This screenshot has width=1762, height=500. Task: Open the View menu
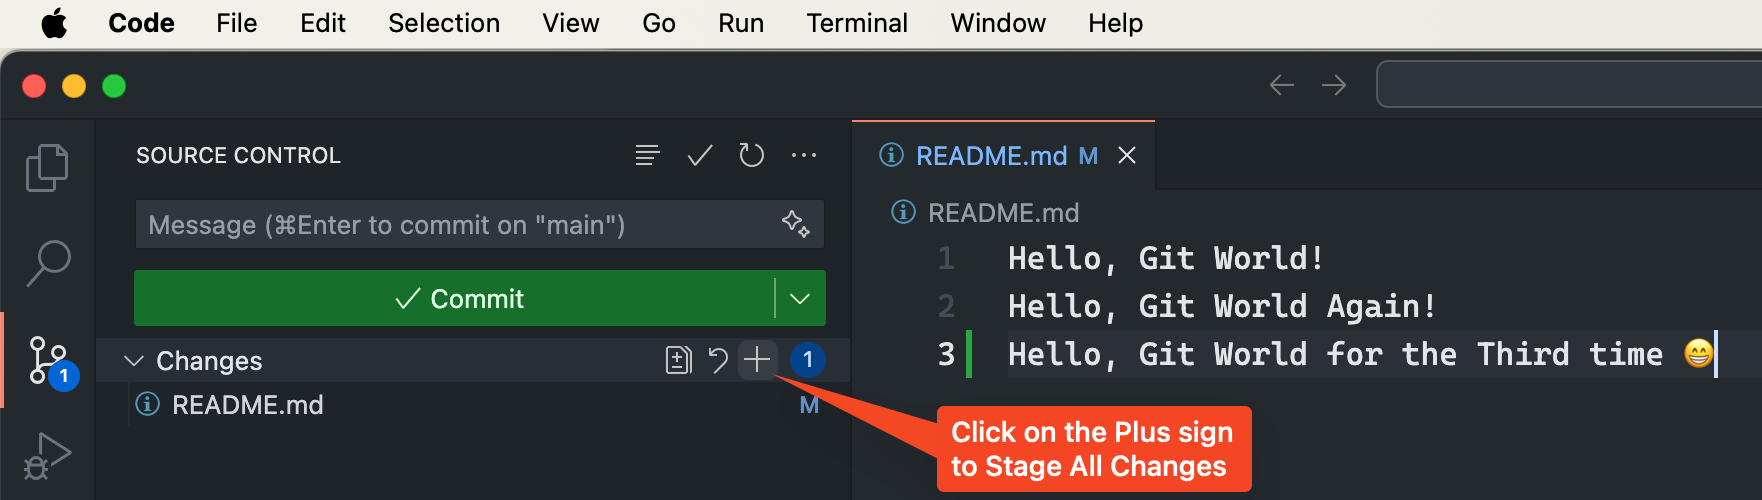pos(571,23)
